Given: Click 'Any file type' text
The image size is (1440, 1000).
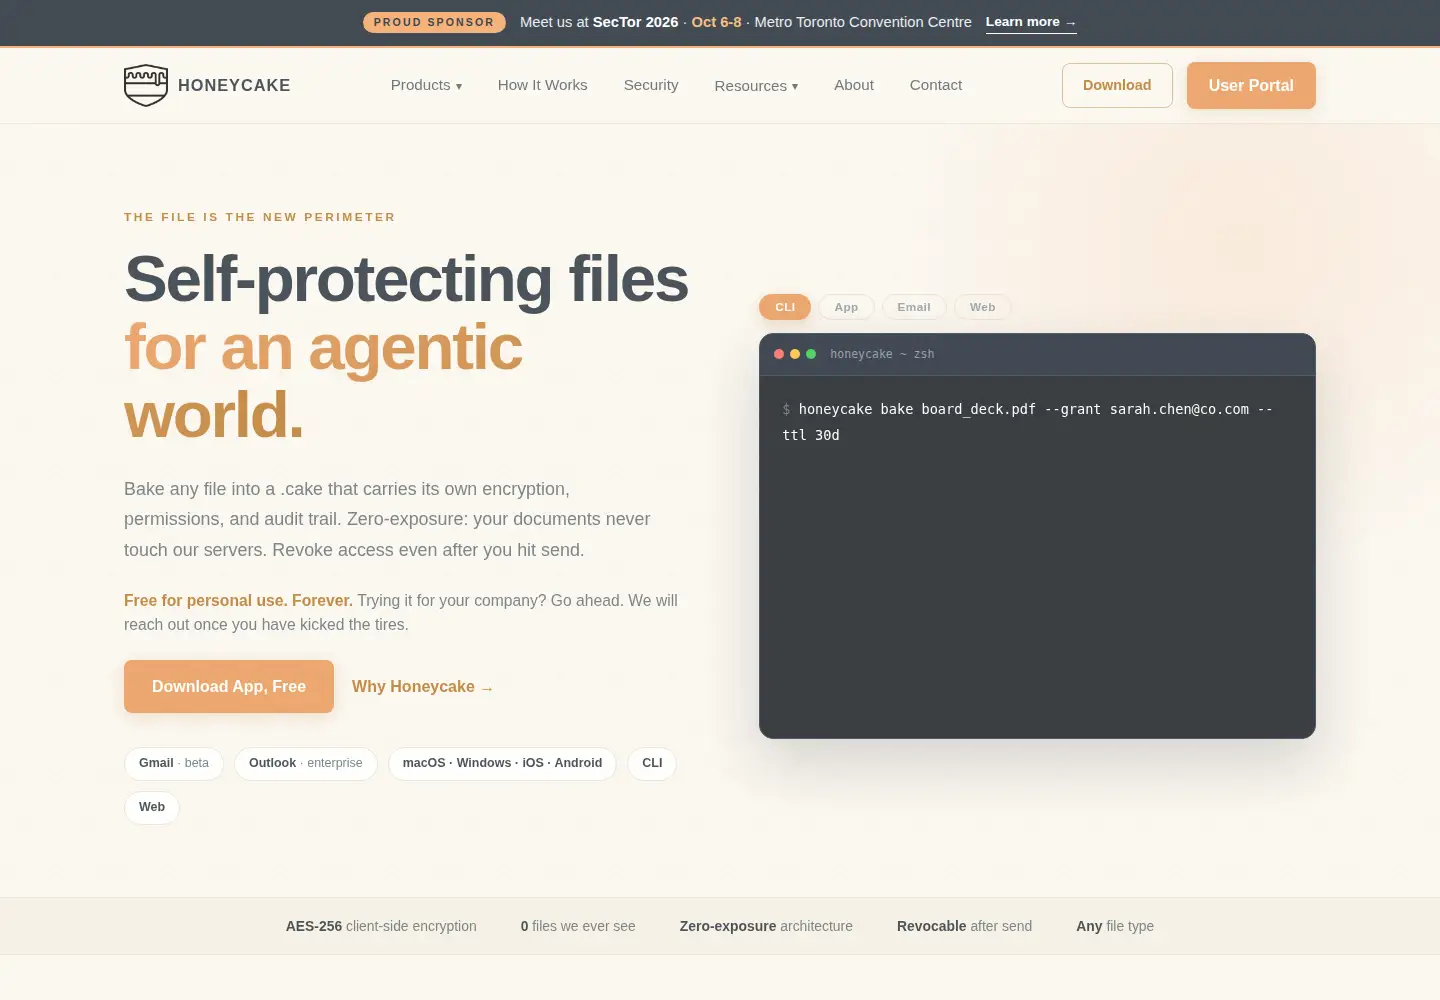Looking at the screenshot, I should tap(1115, 926).
